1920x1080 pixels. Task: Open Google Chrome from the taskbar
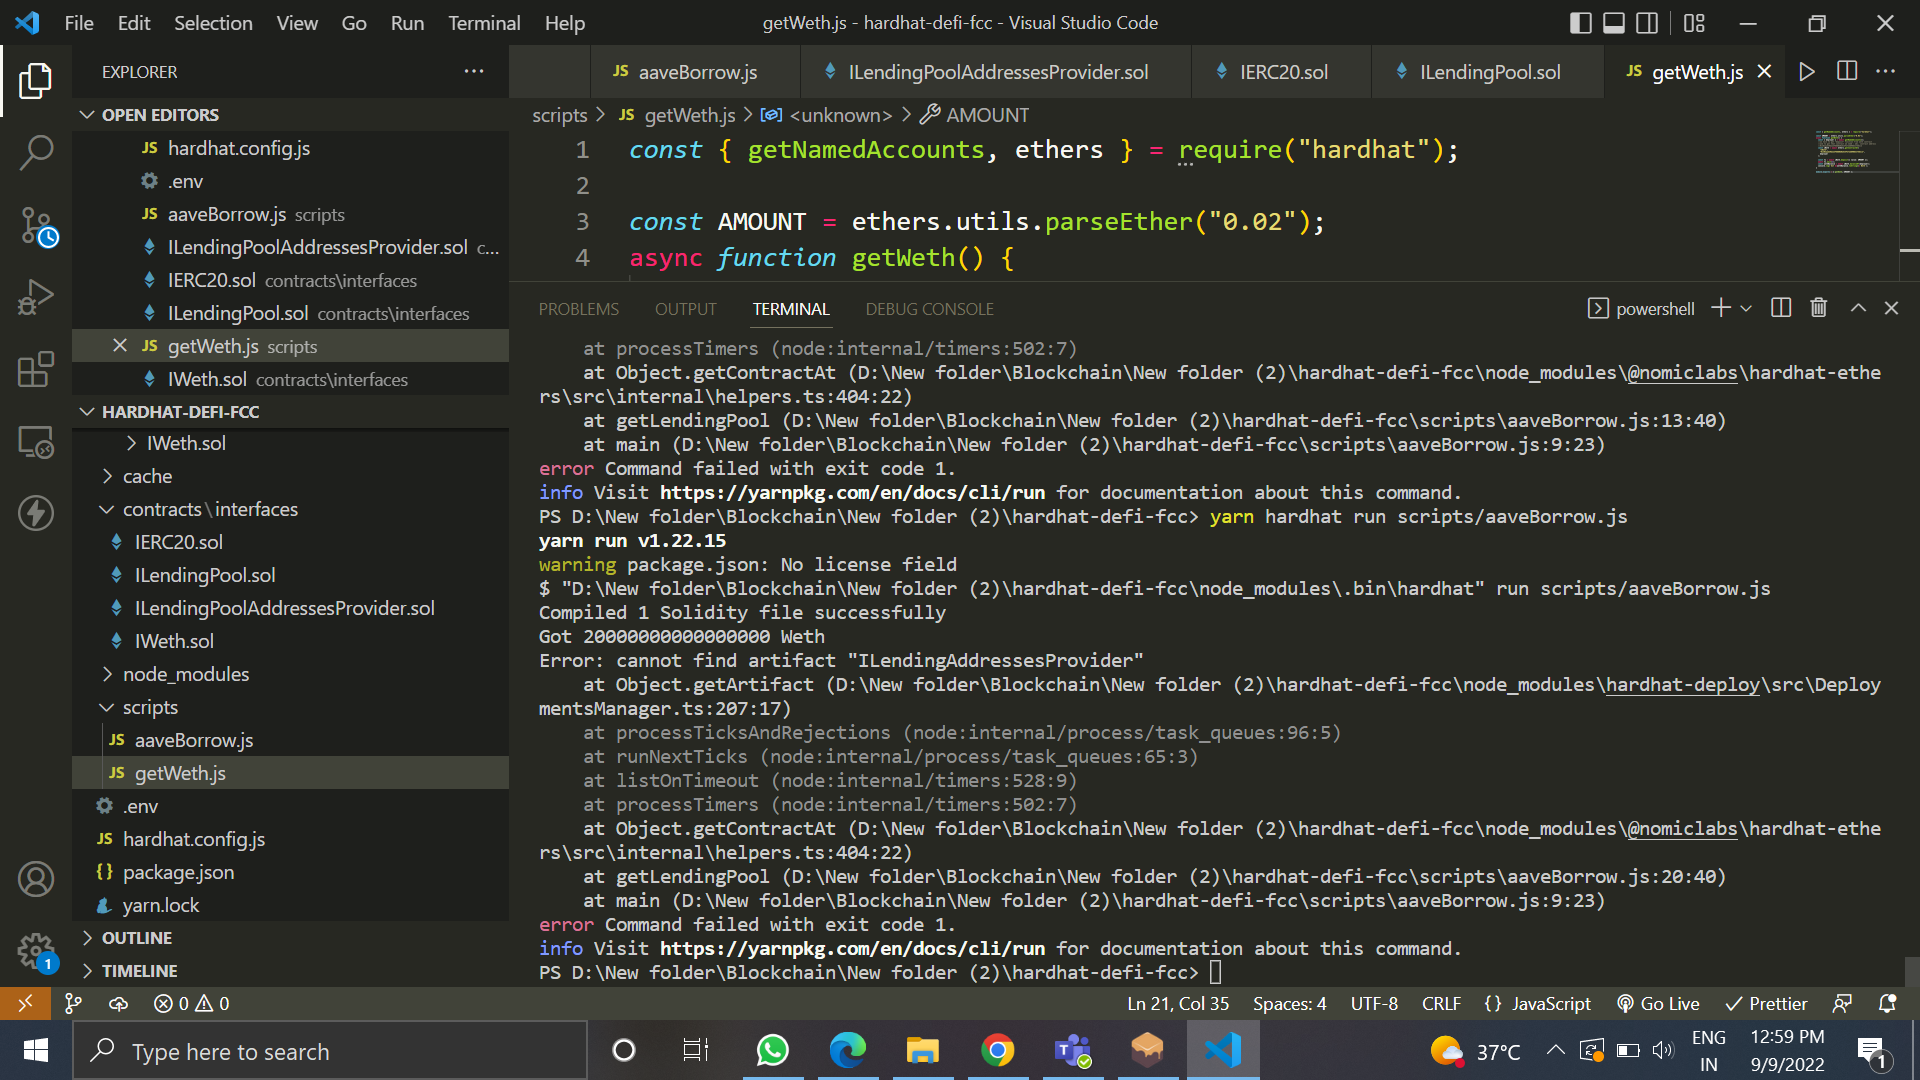point(997,1051)
